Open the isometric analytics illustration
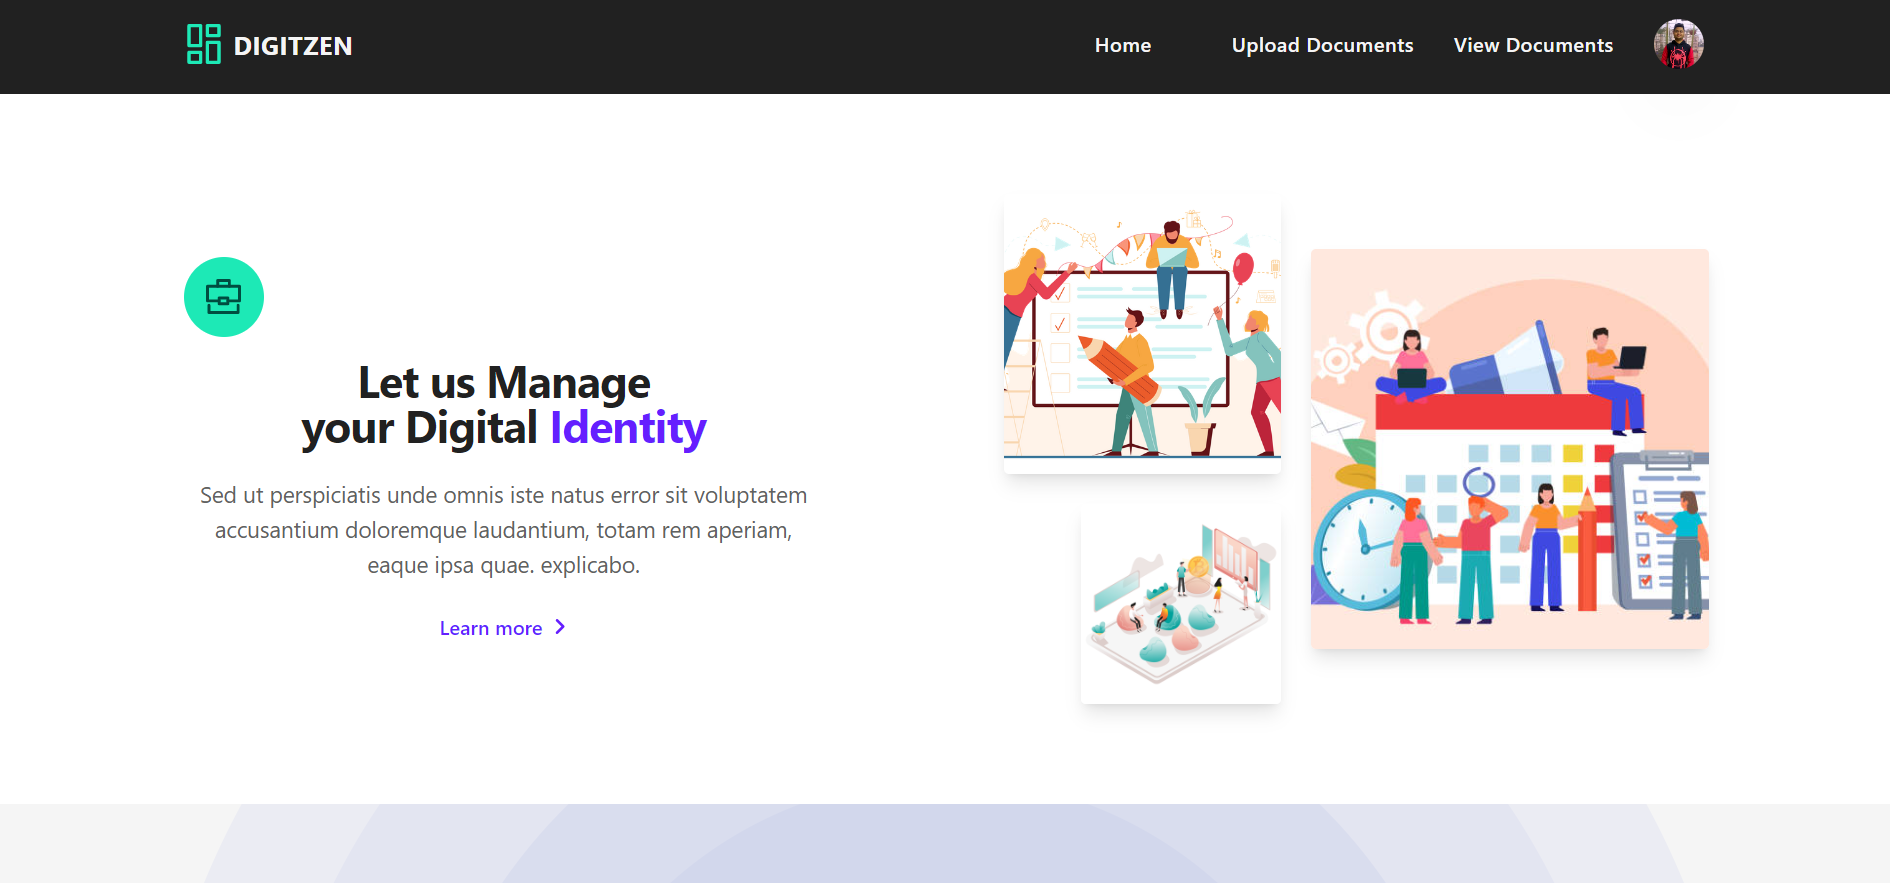Viewport: 1890px width, 883px height. [1180, 604]
